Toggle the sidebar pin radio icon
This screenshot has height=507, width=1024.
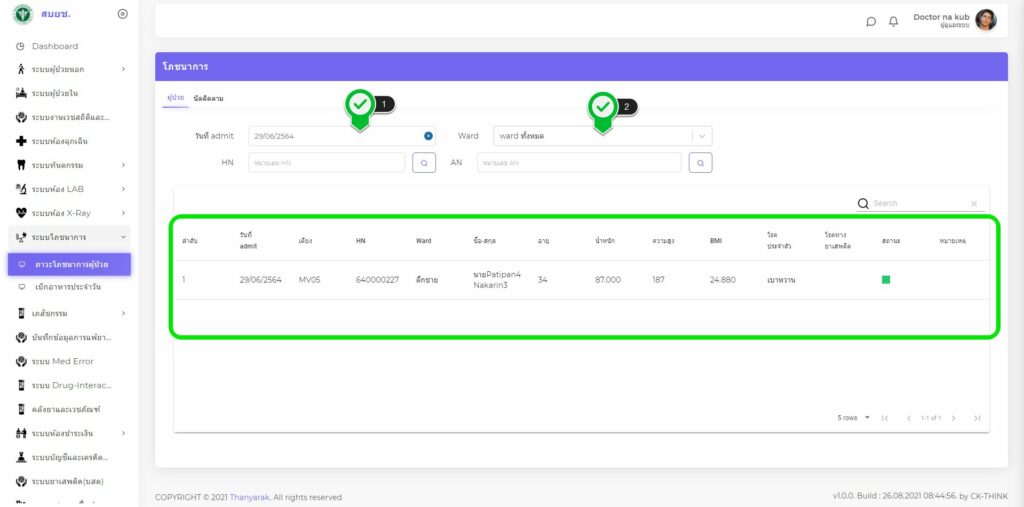point(122,13)
